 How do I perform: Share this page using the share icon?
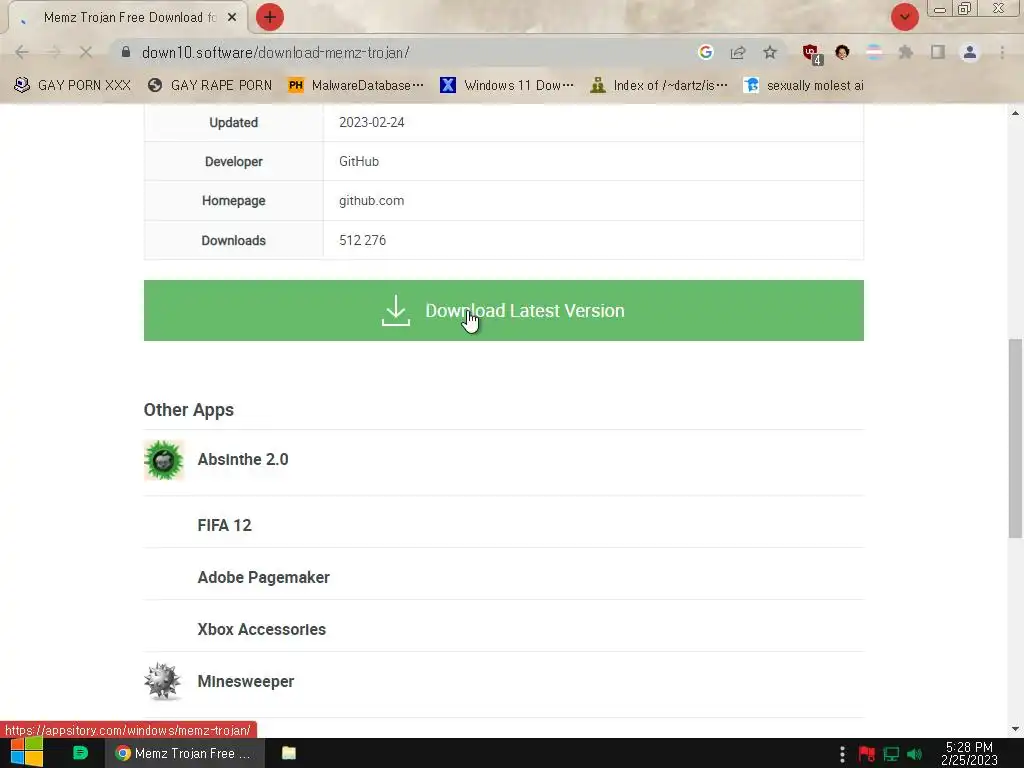738,52
